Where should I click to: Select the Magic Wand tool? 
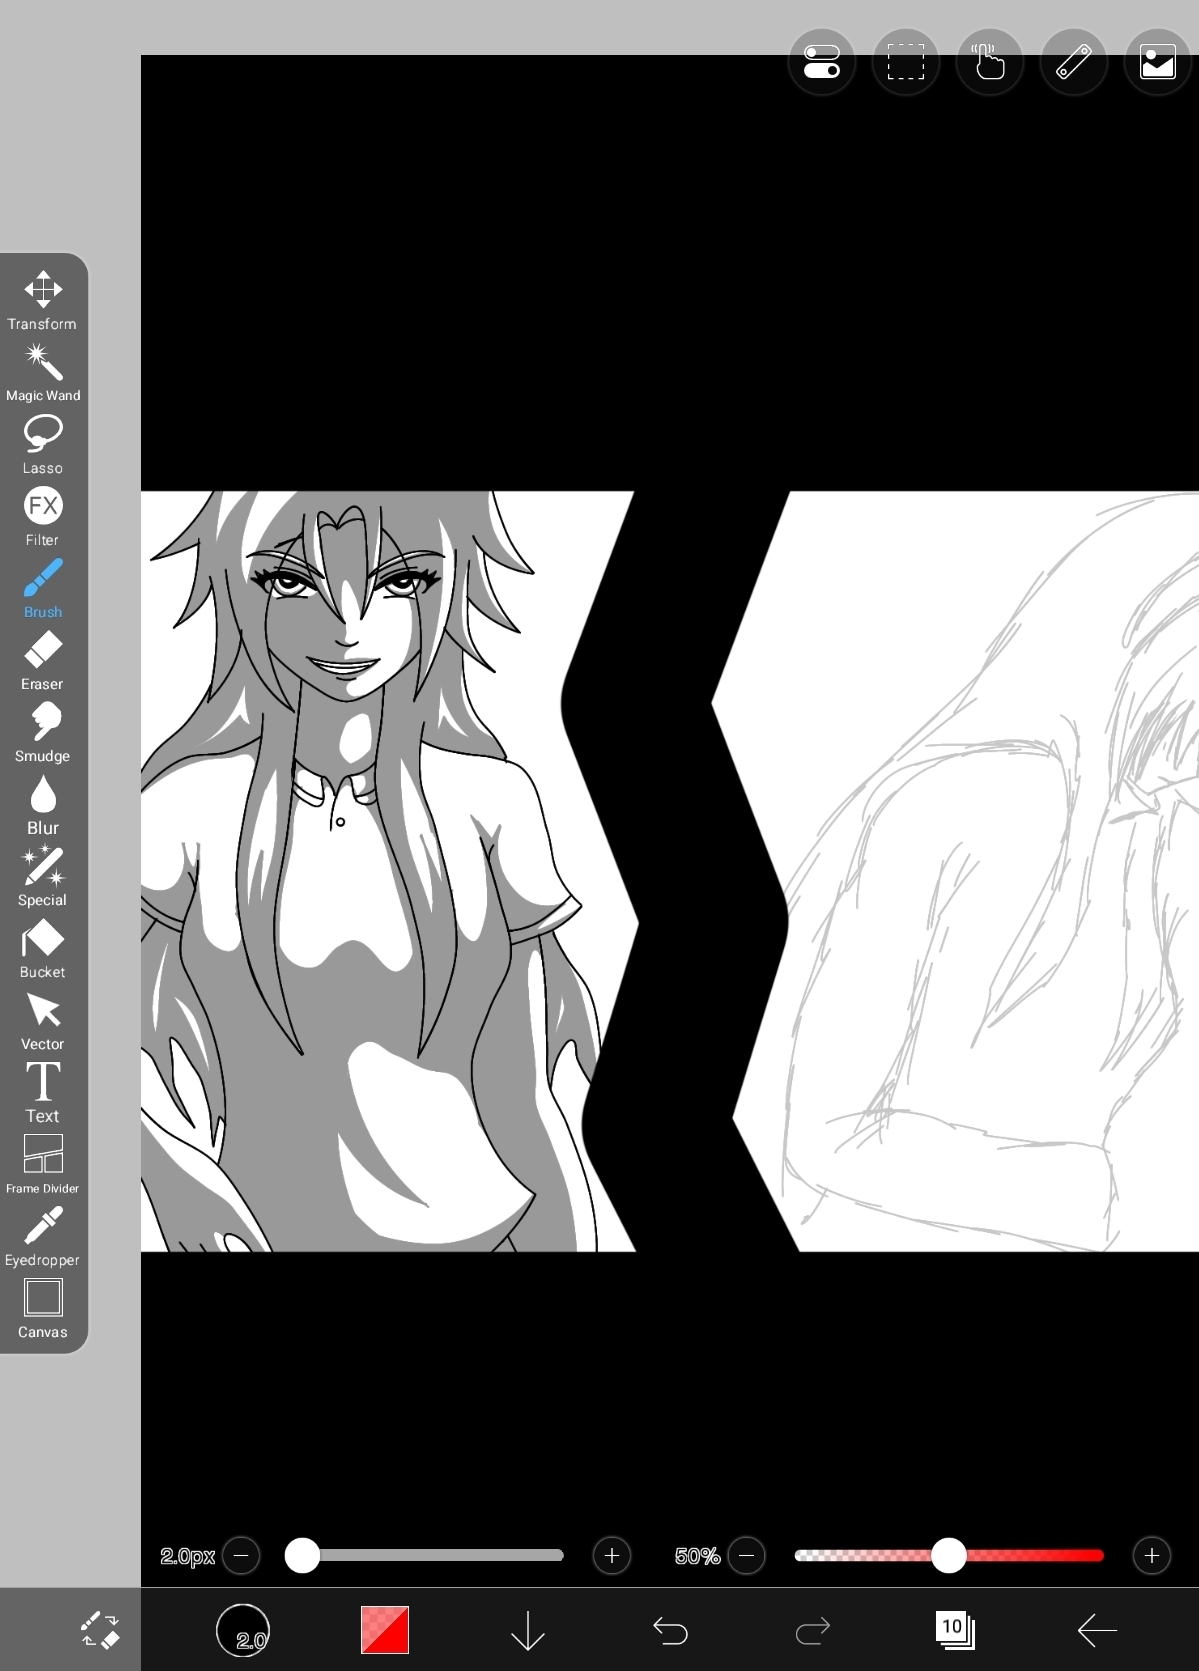[x=43, y=372]
